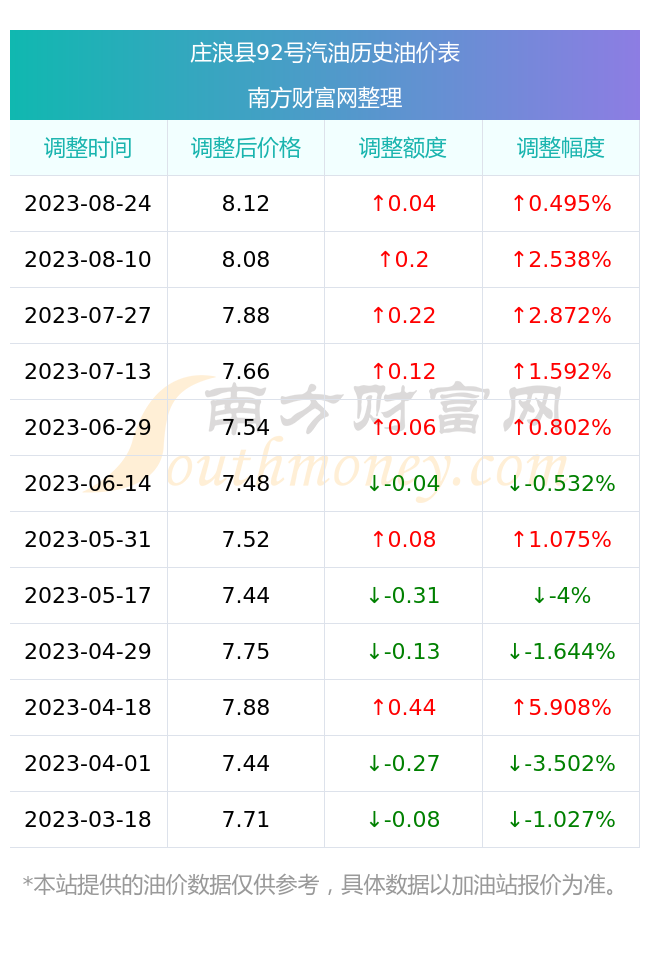Click the ↑5.908% percentage cell
Viewport: 650px width, 980px height.
[x=561, y=707]
